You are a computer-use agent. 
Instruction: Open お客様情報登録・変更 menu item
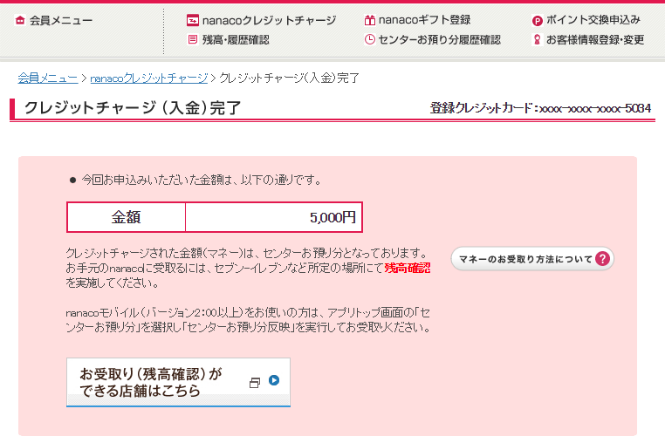click(x=595, y=40)
